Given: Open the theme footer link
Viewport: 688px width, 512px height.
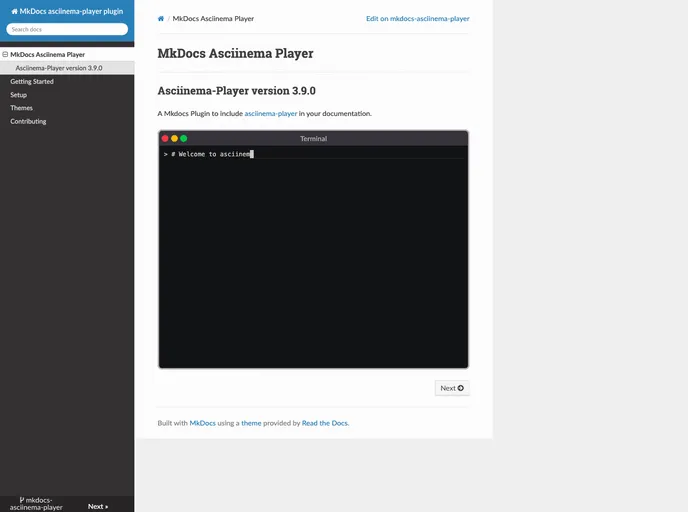Looking at the screenshot, I should (251, 423).
